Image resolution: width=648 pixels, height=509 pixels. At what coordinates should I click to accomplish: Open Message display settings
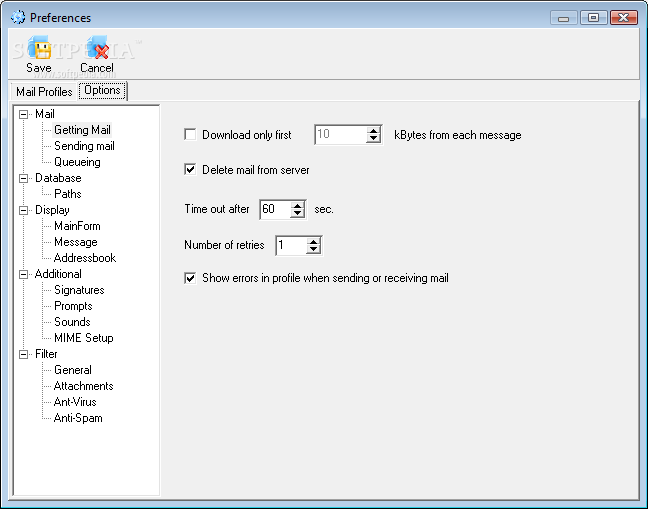76,242
